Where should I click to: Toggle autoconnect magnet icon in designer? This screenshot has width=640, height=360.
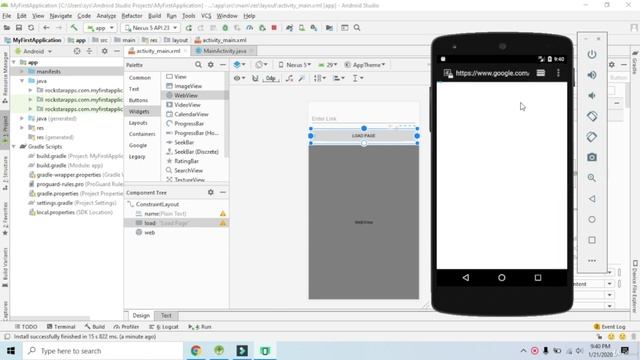255,78
